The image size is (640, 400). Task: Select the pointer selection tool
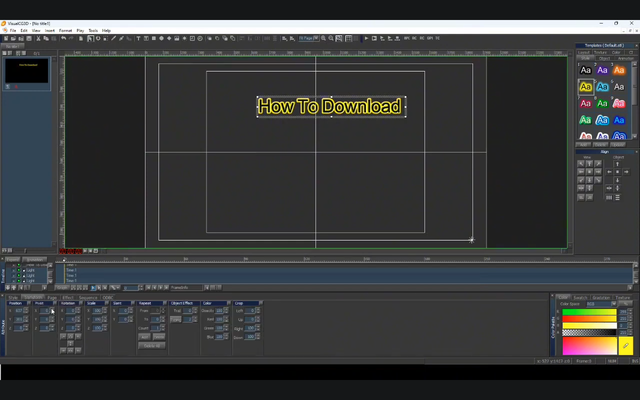pos(90,38)
